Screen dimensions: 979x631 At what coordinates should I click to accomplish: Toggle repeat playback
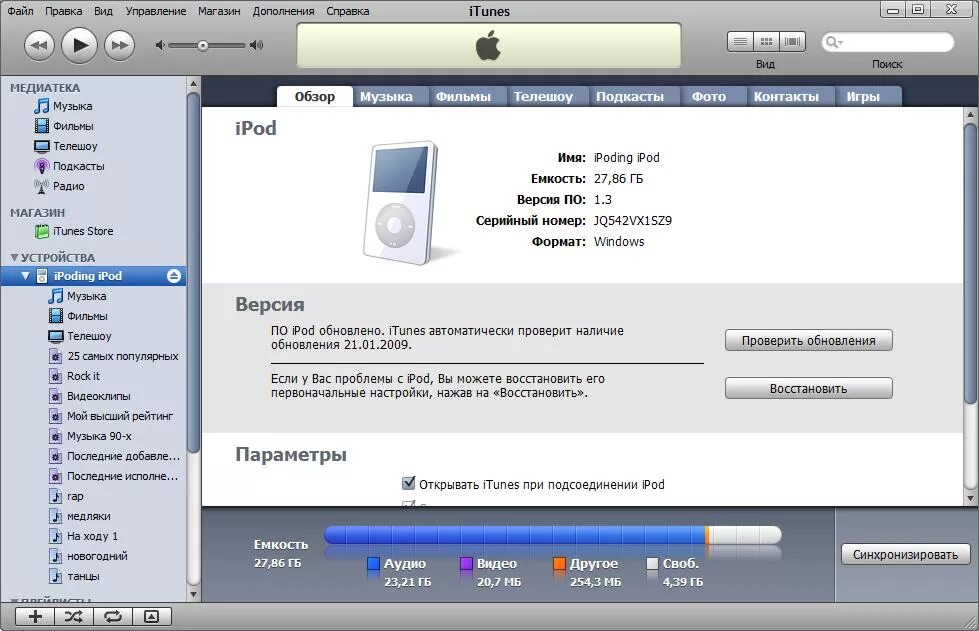click(x=112, y=617)
